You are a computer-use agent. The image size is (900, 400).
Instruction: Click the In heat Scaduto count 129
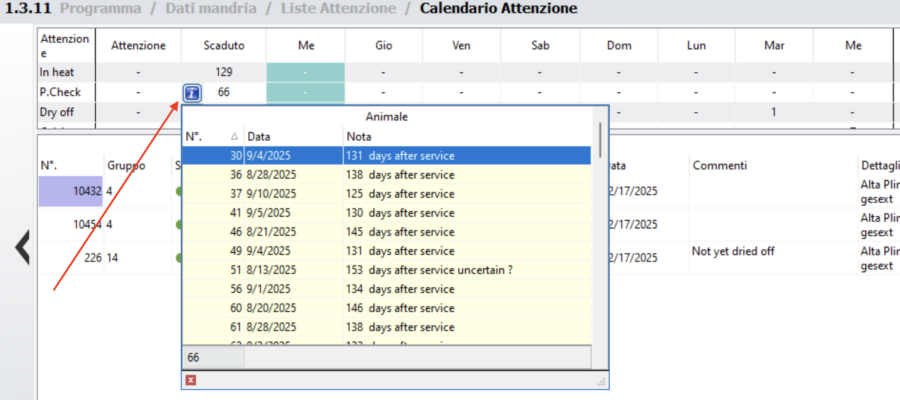point(223,73)
